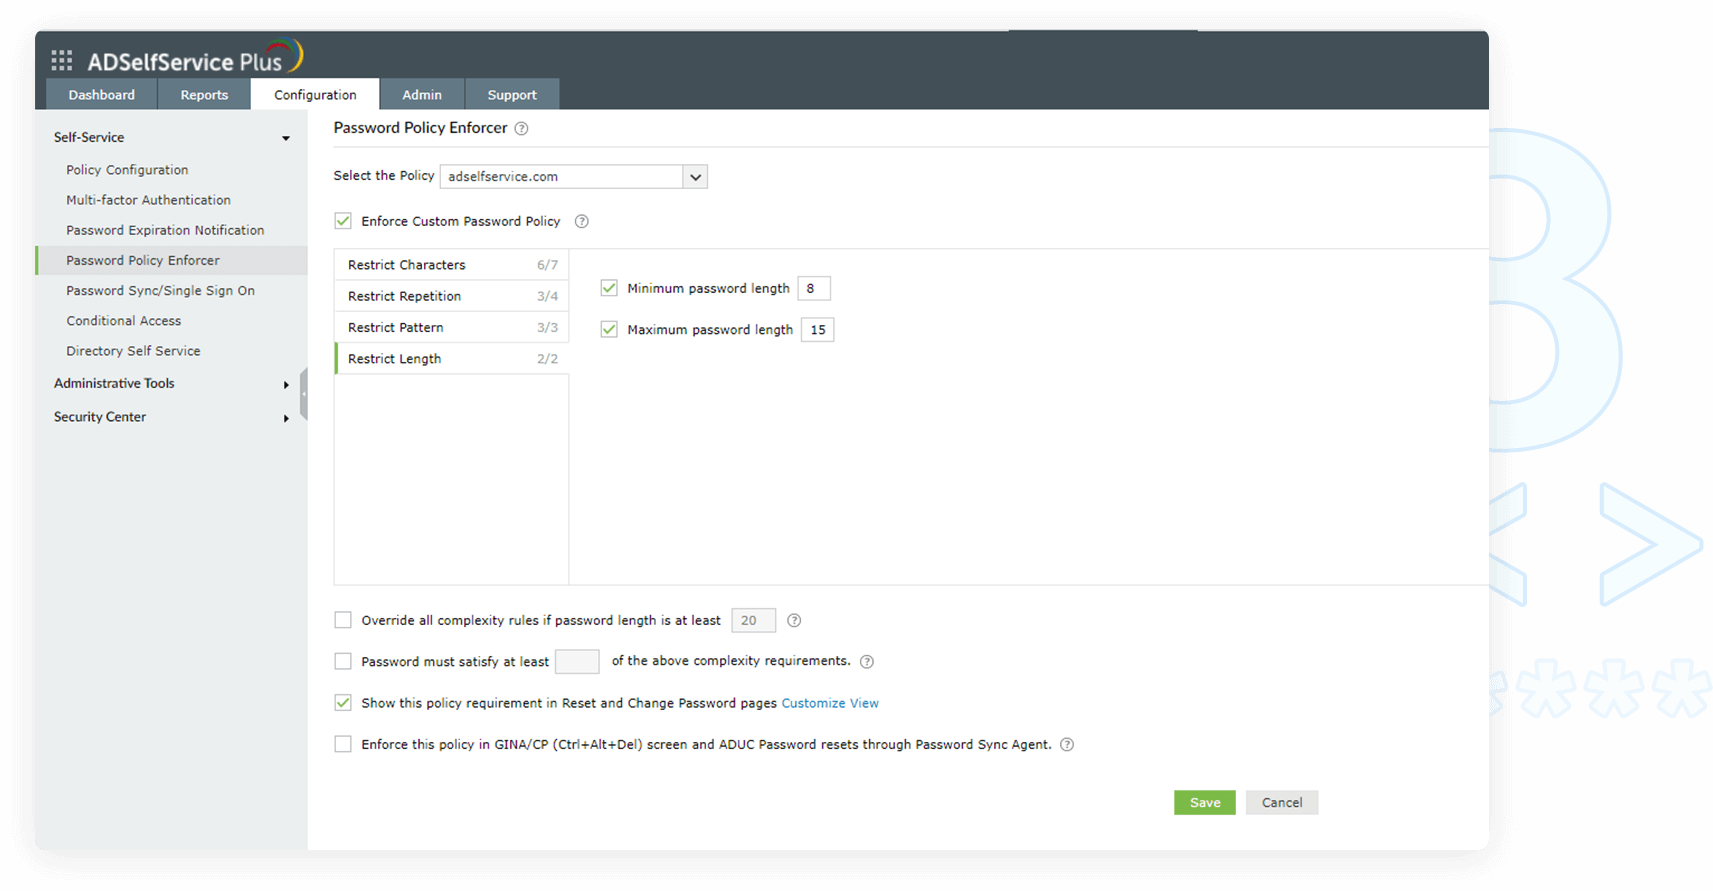Click the Maximum password length field

click(x=818, y=330)
